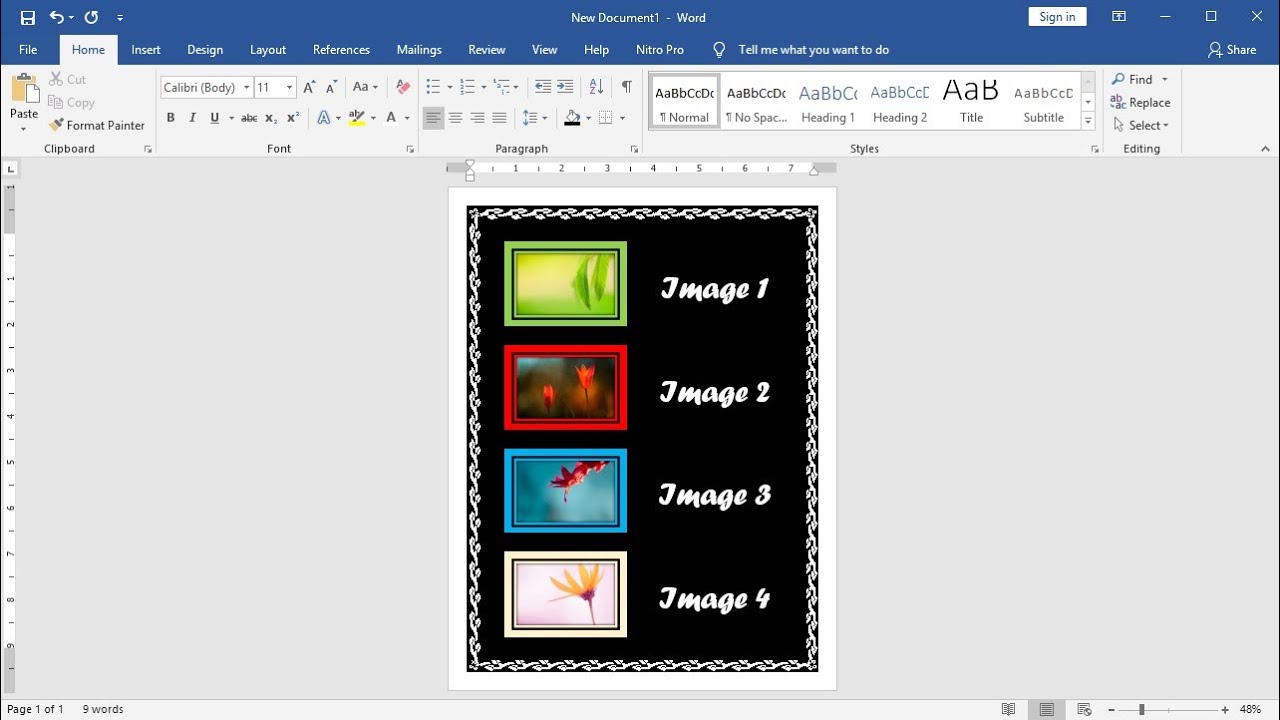Click the Paste clipboard icon
Screen dimensions: 1280x720
tap(24, 89)
